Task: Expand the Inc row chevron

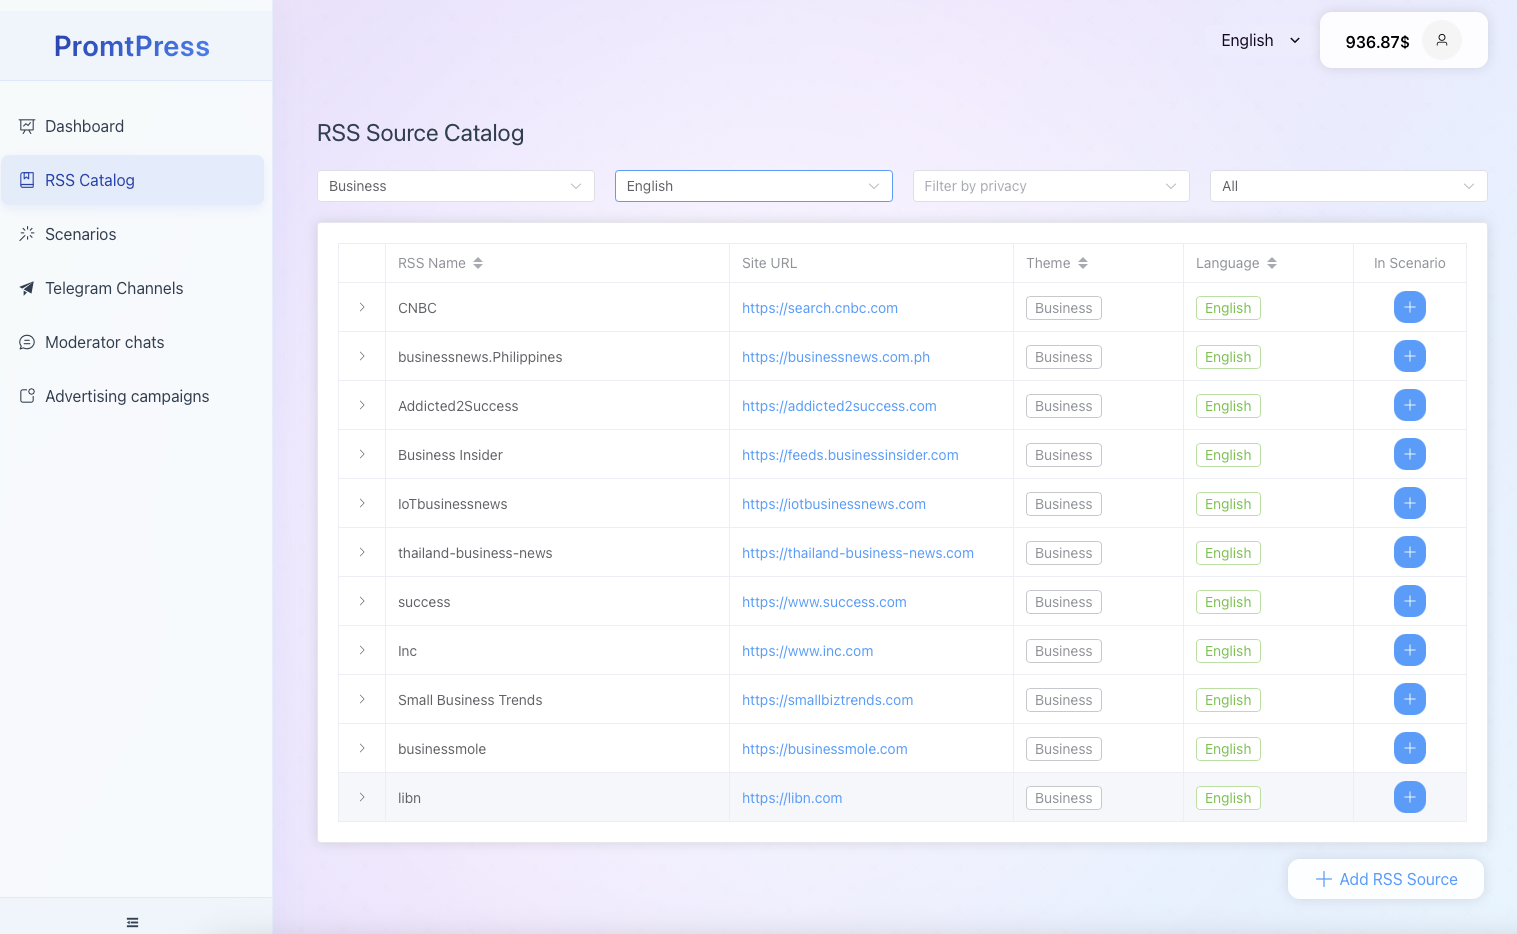Action: click(362, 650)
